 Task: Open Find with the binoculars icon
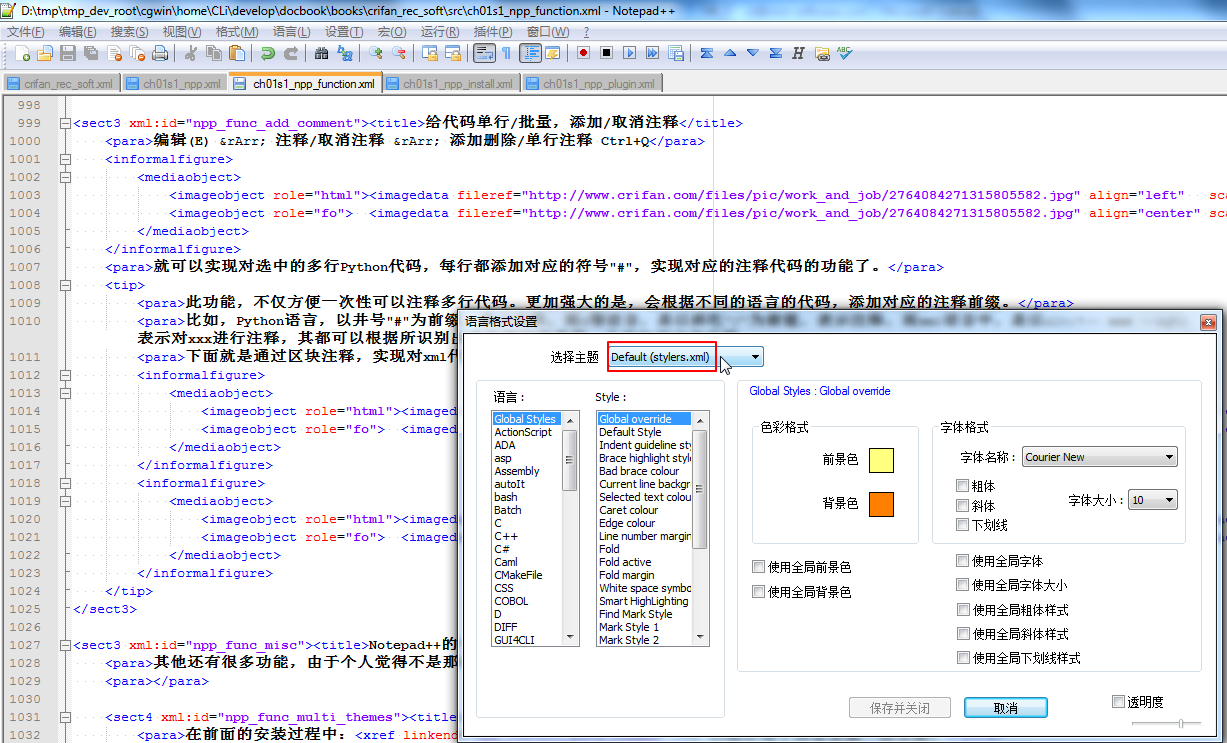tap(321, 53)
